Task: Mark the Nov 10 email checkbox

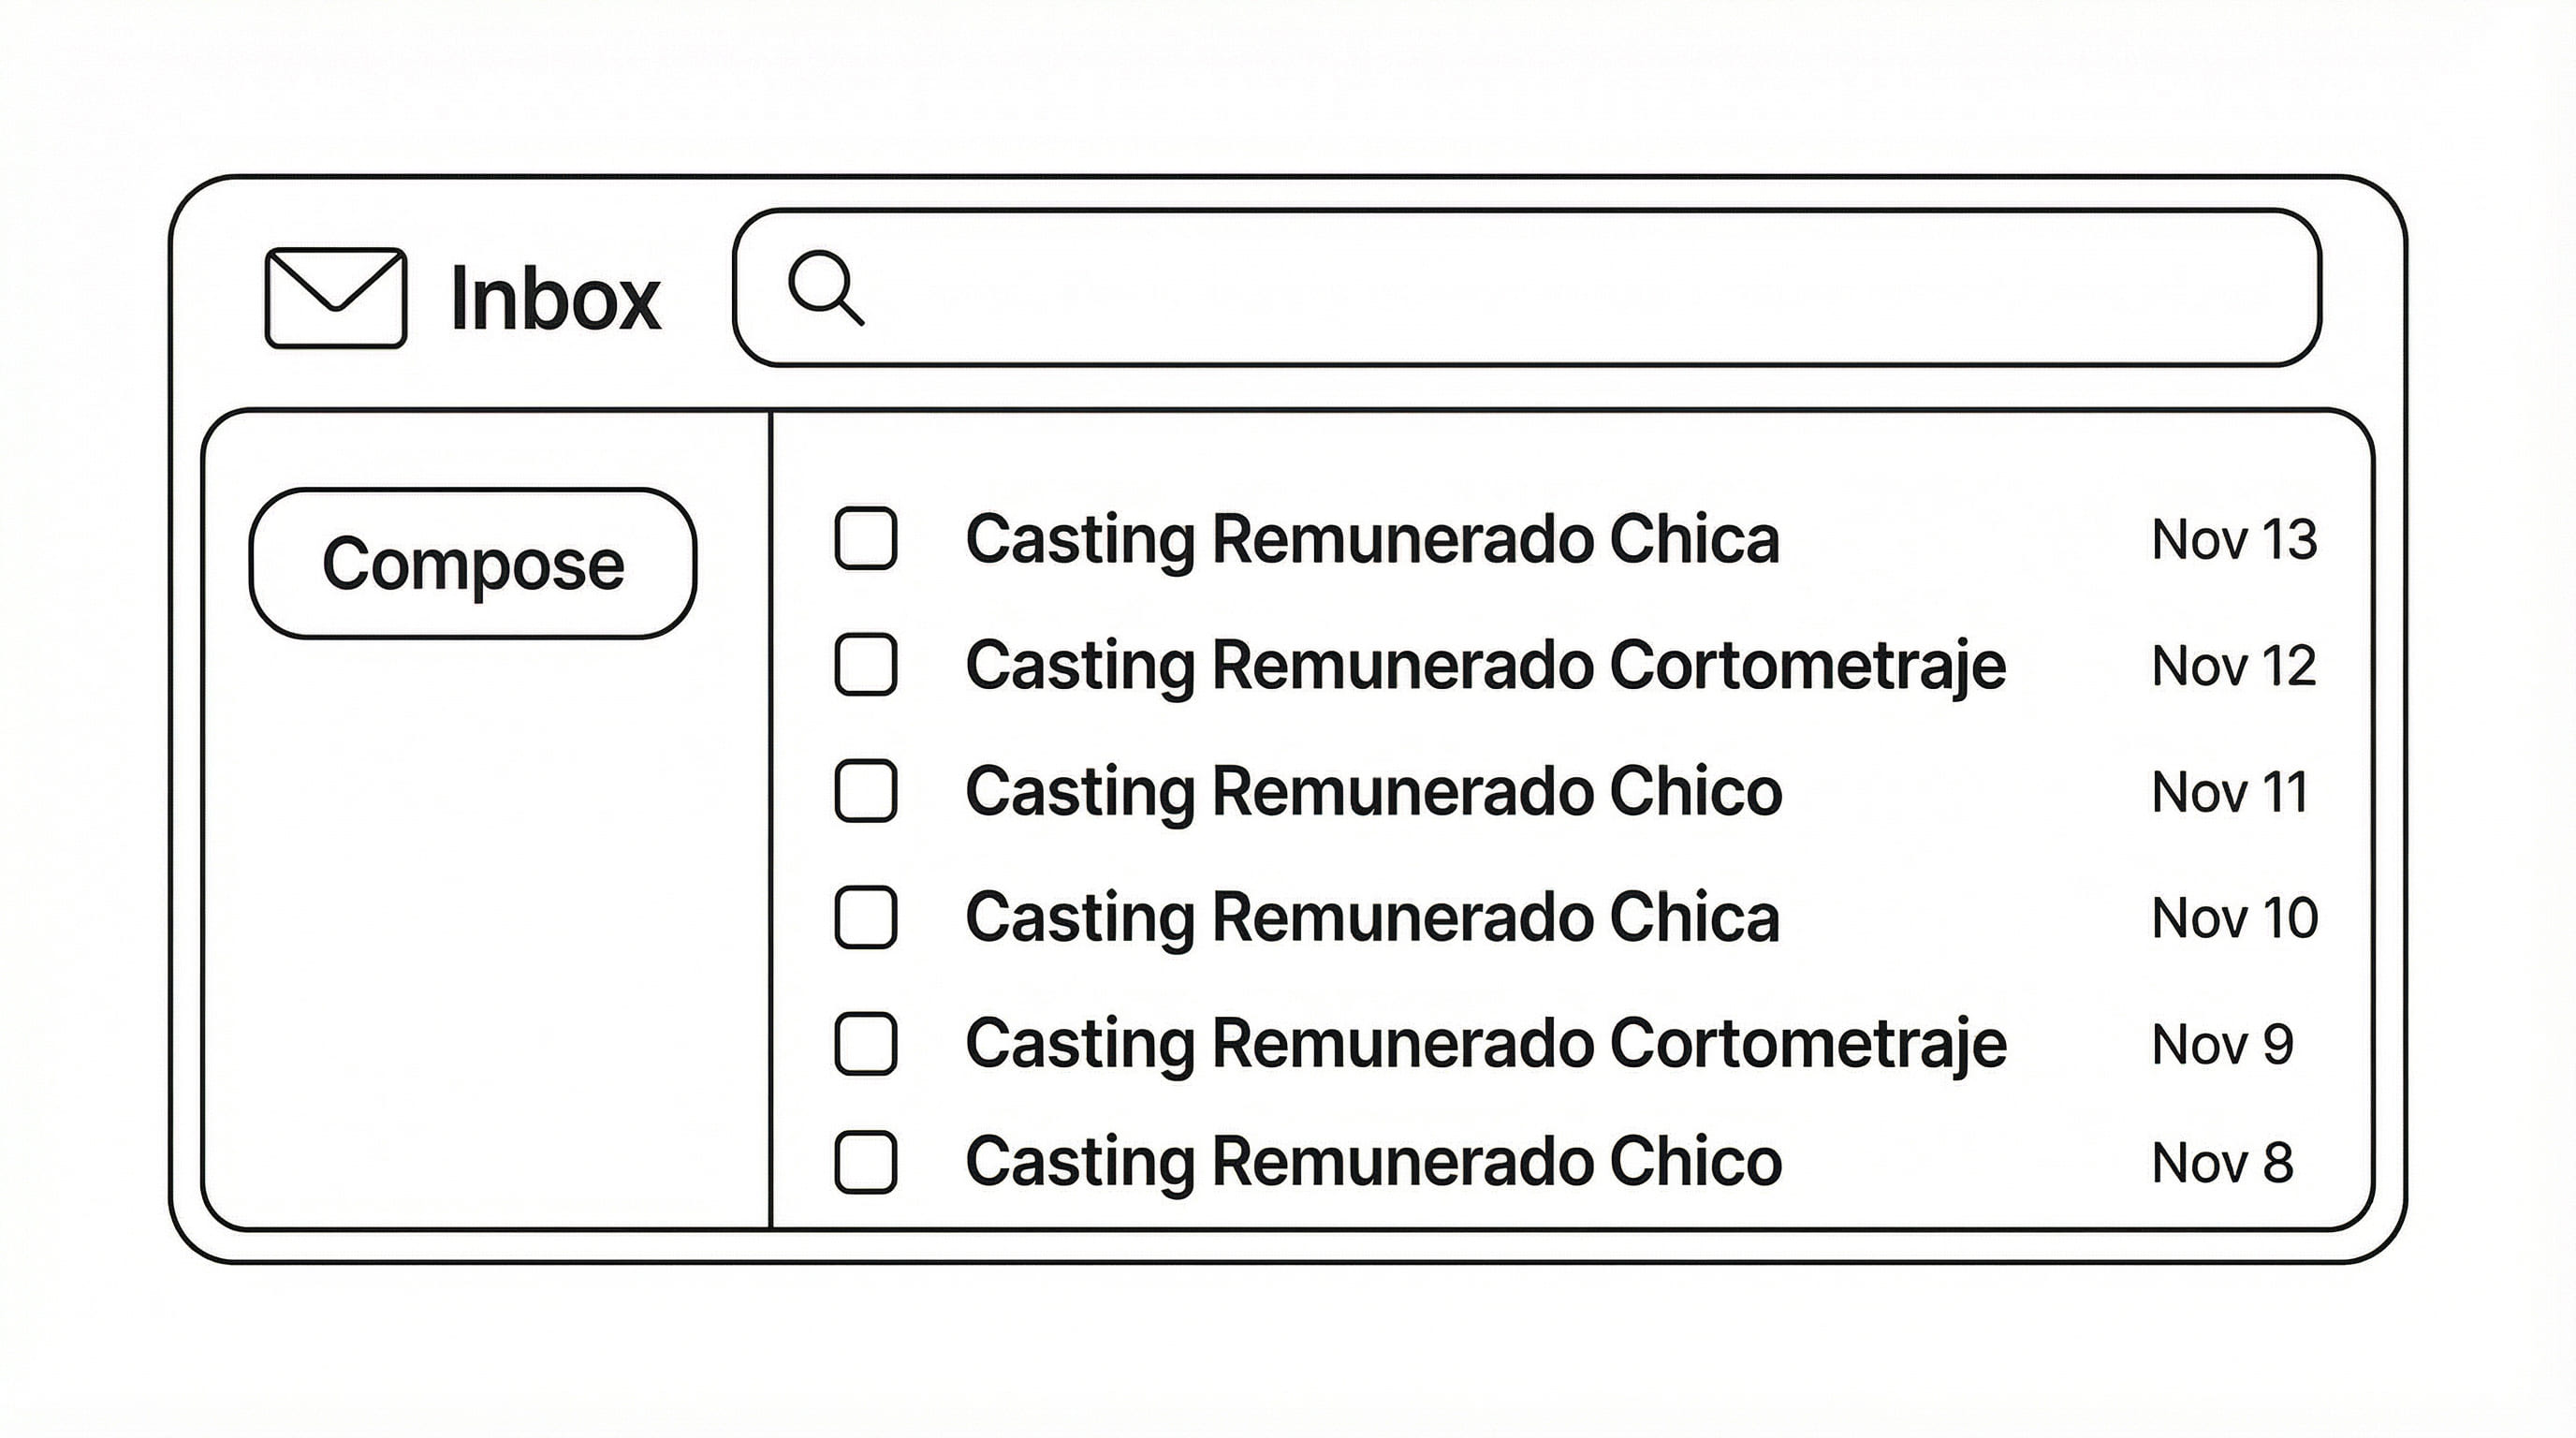Action: pyautogui.click(x=865, y=917)
